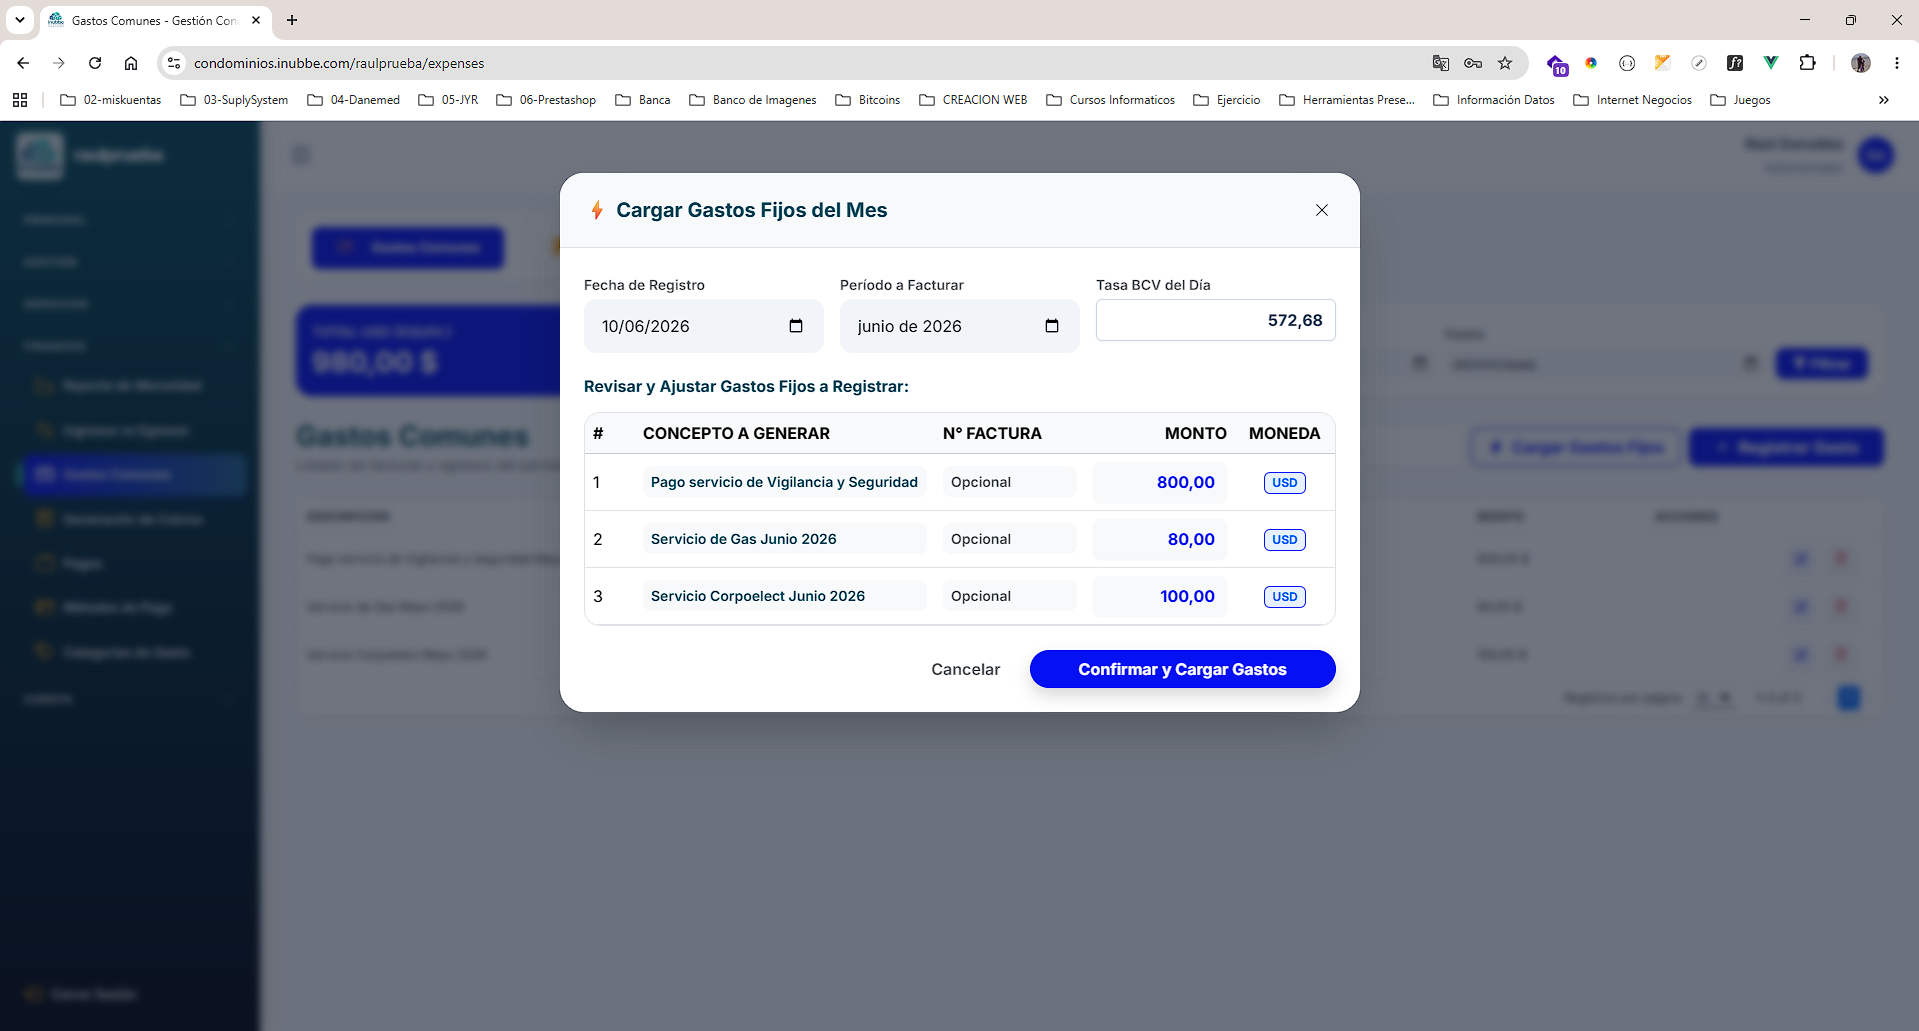Show more bookmarks chevron
The height and width of the screenshot is (1031, 1919).
click(x=1884, y=100)
